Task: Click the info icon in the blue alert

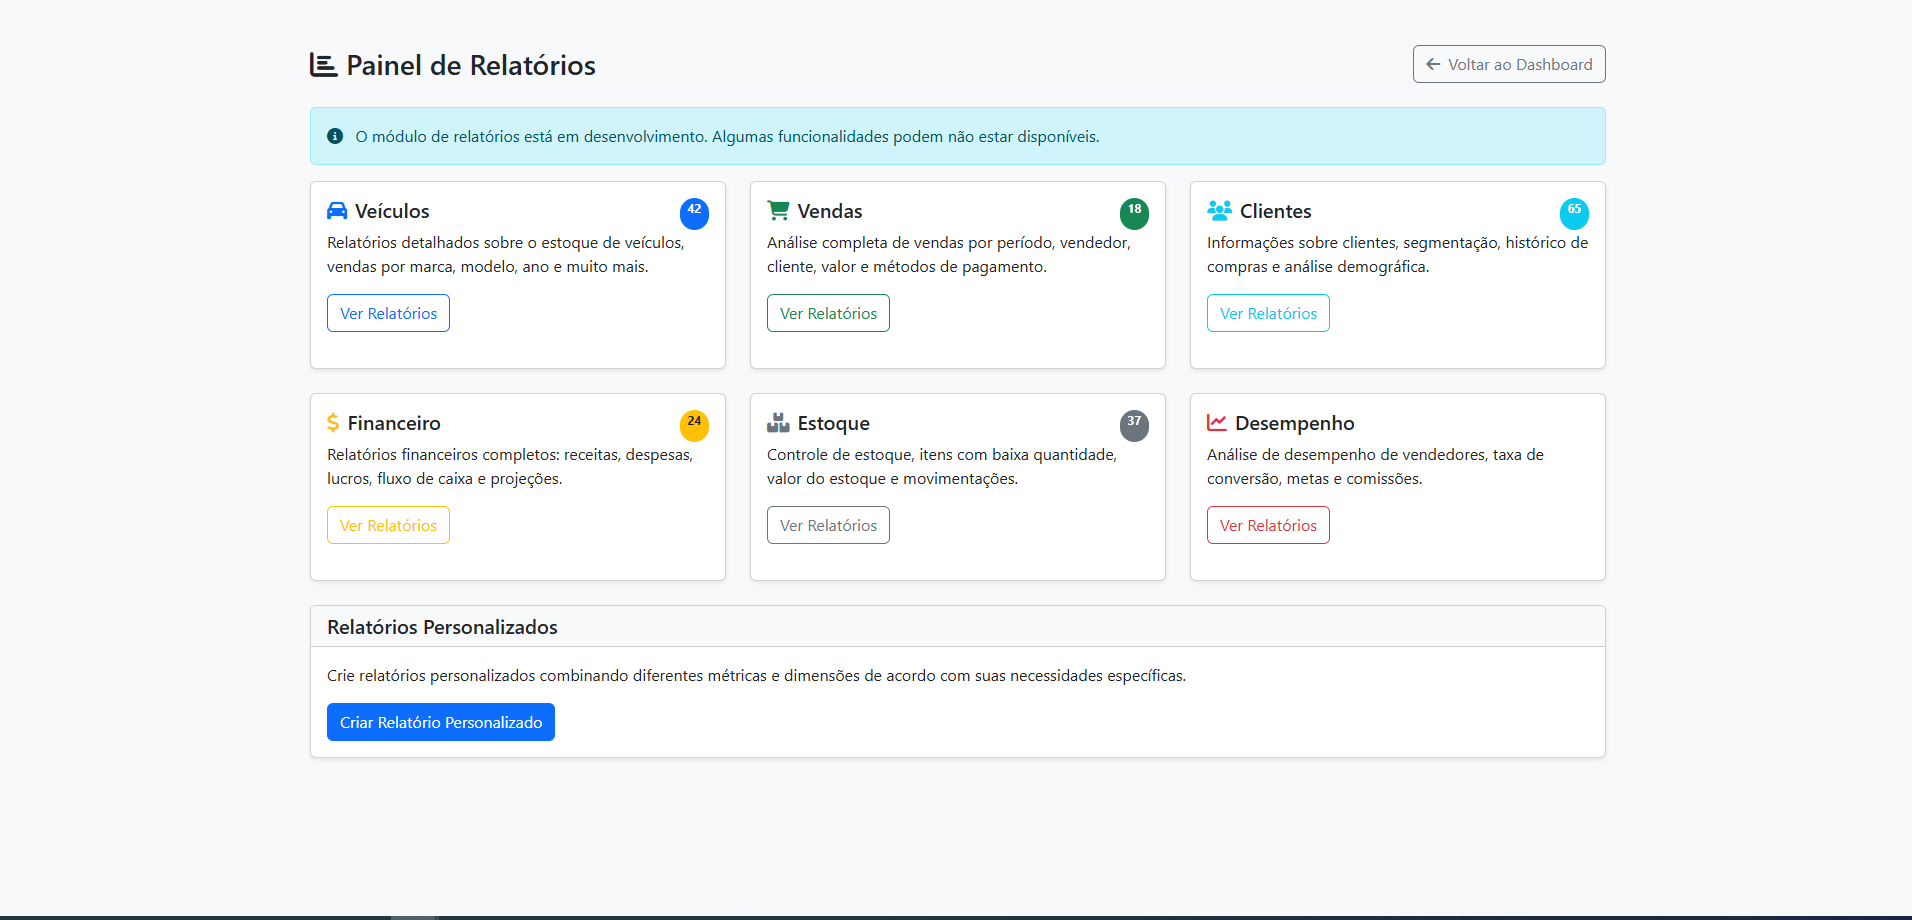Action: tap(335, 136)
